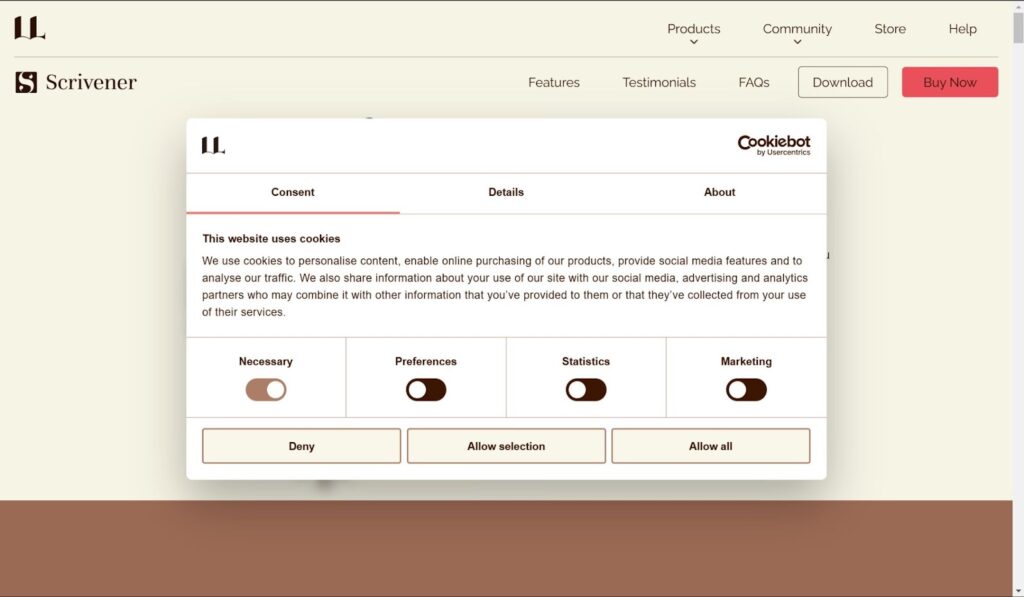
Task: Switch to the Details tab
Action: pyautogui.click(x=506, y=192)
